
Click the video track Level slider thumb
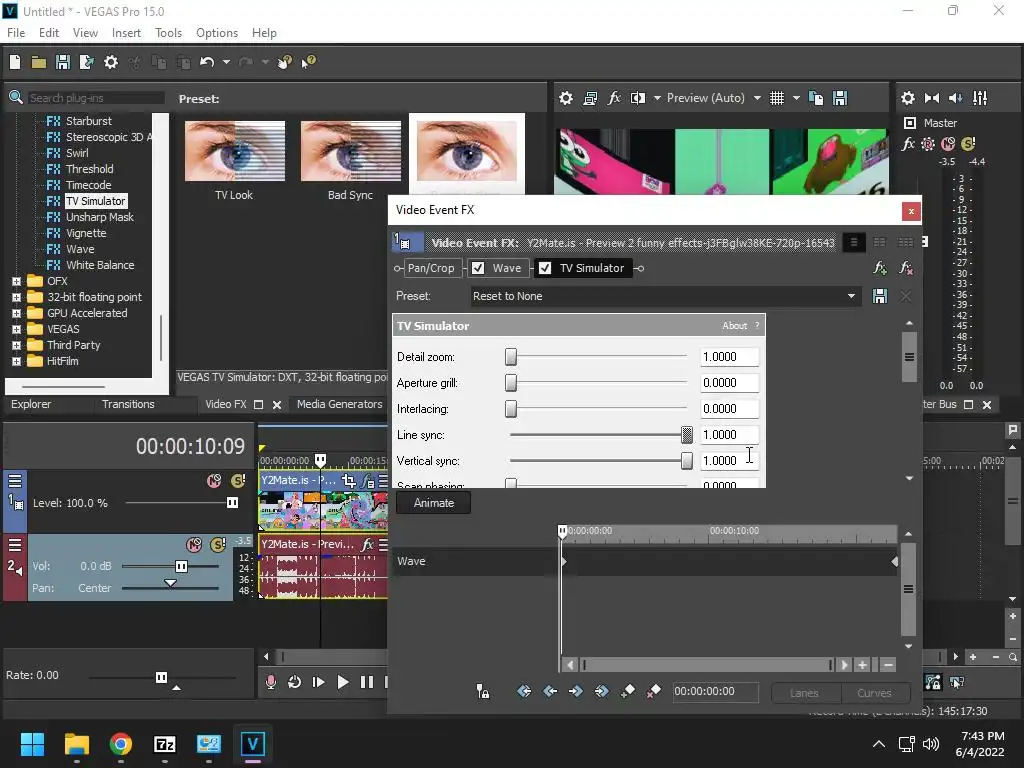[232, 503]
